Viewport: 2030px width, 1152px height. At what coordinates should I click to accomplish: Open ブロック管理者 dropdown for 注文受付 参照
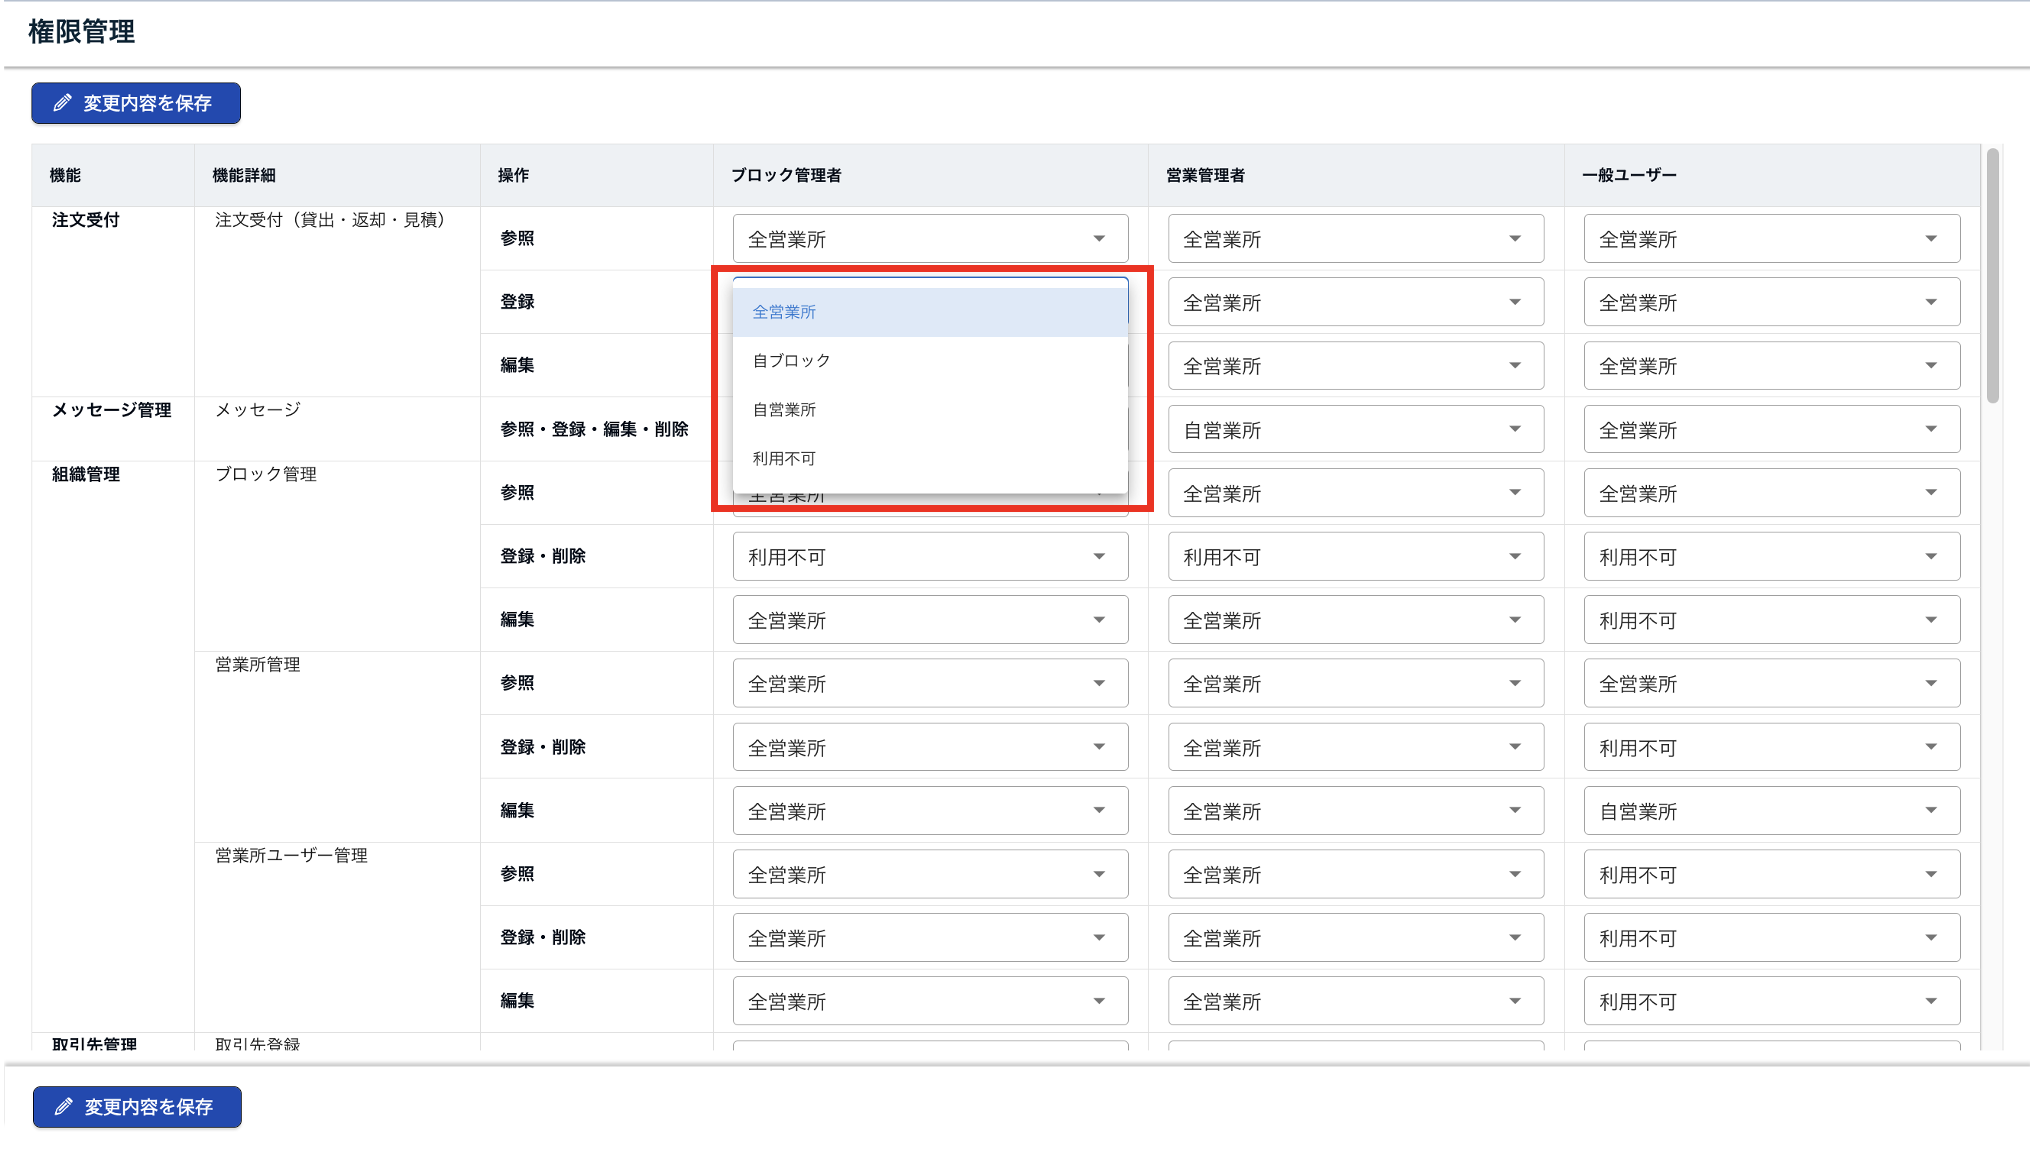(x=930, y=239)
